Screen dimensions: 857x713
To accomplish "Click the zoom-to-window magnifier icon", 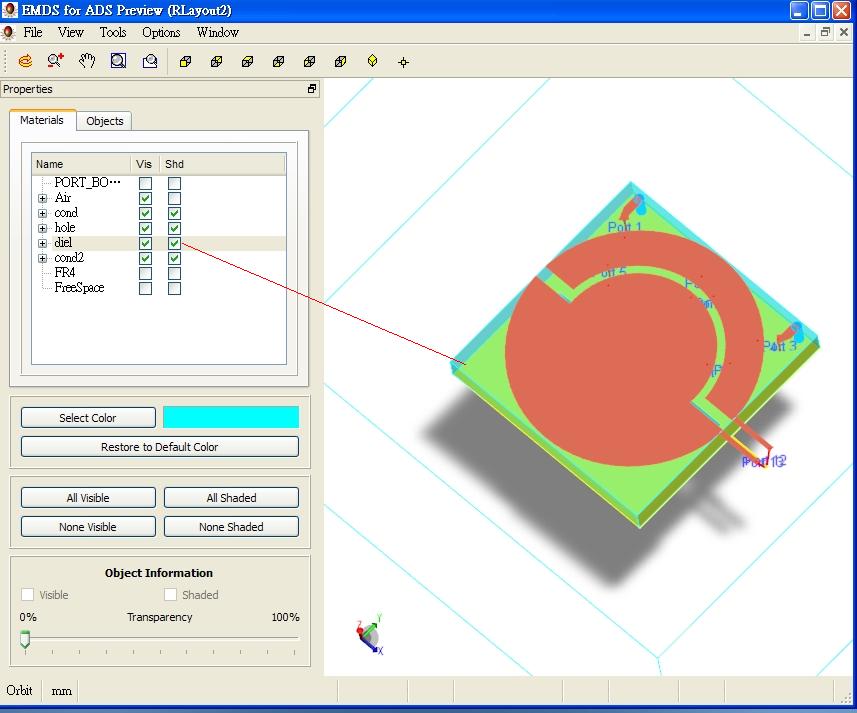I will click(x=118, y=61).
